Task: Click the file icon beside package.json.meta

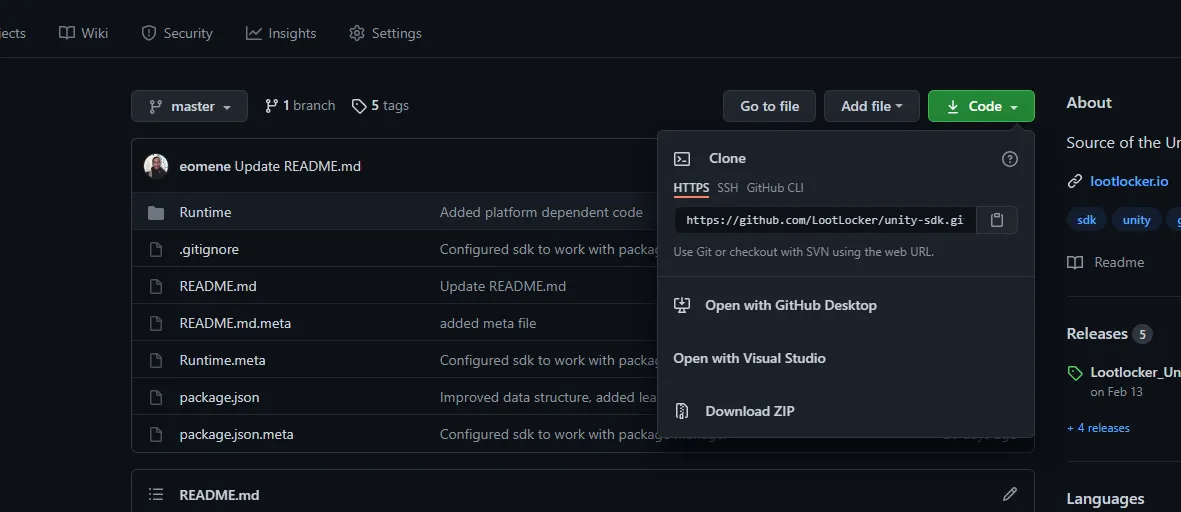Action: pos(156,434)
